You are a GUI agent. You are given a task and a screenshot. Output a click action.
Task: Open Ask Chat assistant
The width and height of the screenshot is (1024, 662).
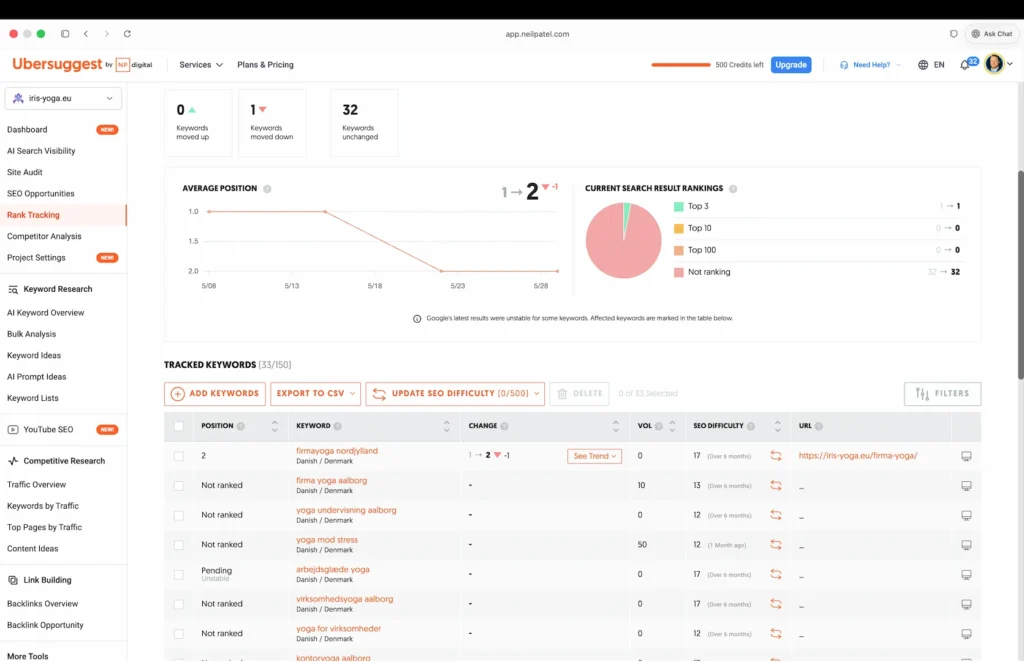click(992, 33)
